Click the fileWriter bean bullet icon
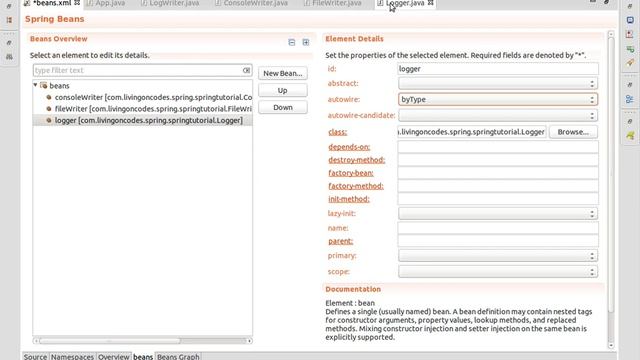This screenshot has height=360, width=640. click(49, 109)
